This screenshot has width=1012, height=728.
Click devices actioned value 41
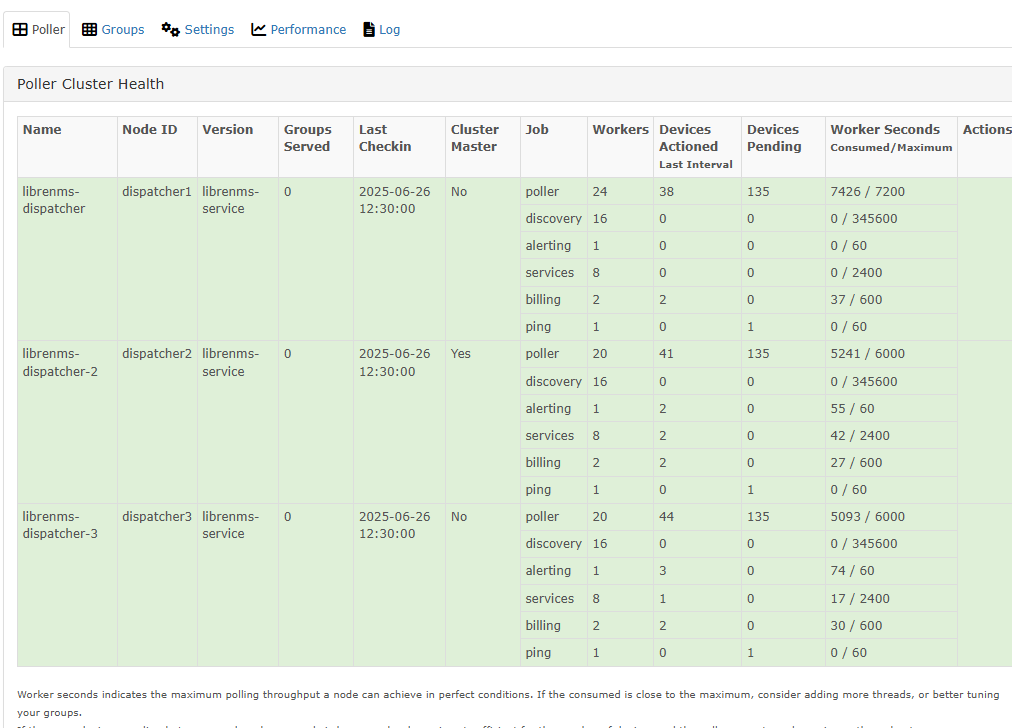pyautogui.click(x=666, y=354)
